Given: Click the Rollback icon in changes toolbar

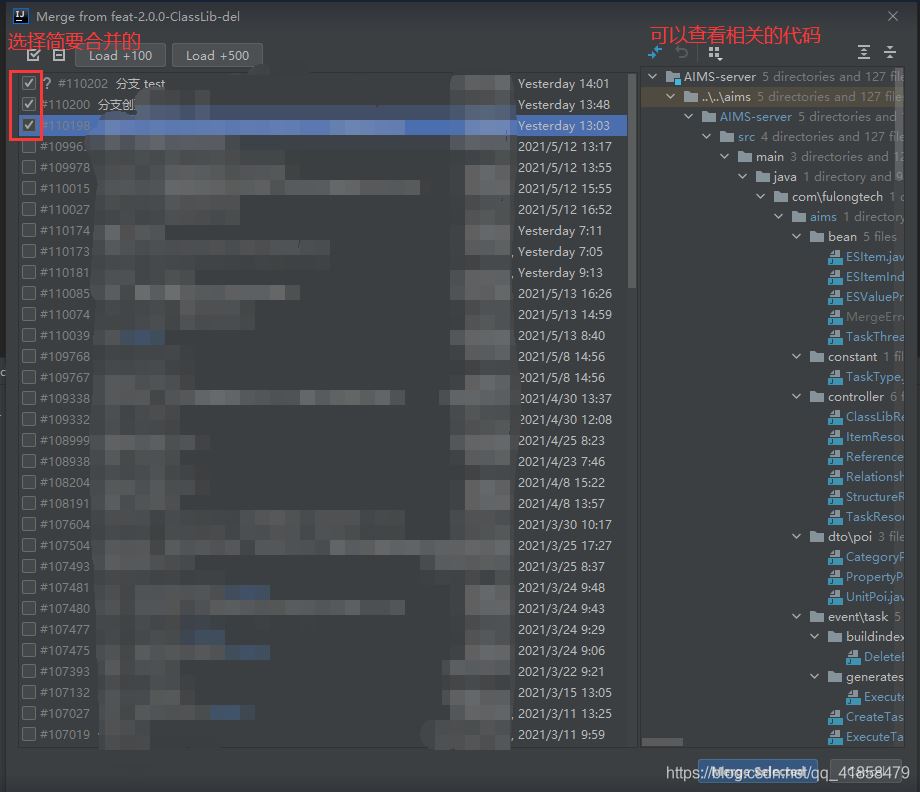Looking at the screenshot, I should (x=682, y=53).
